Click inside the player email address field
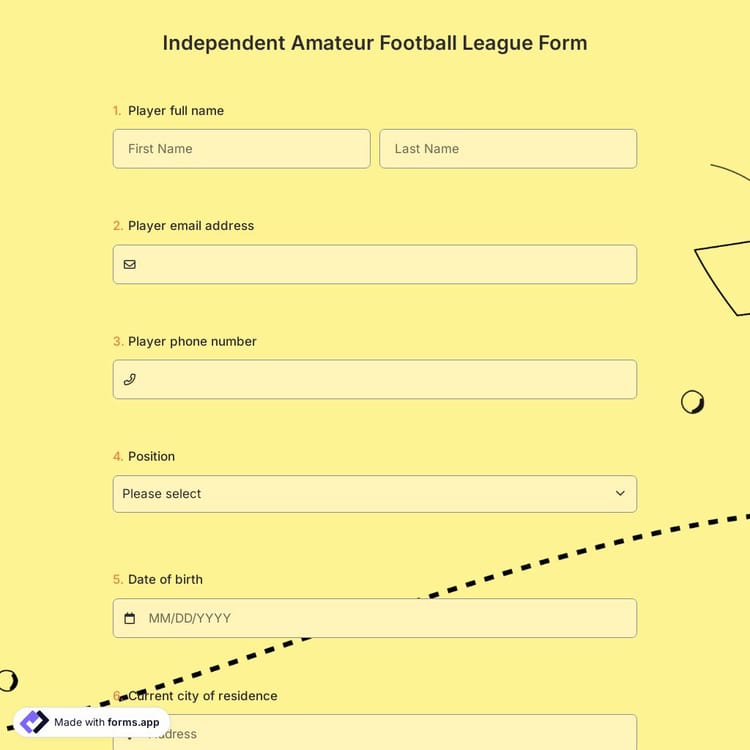The image size is (750, 750). coord(385,265)
